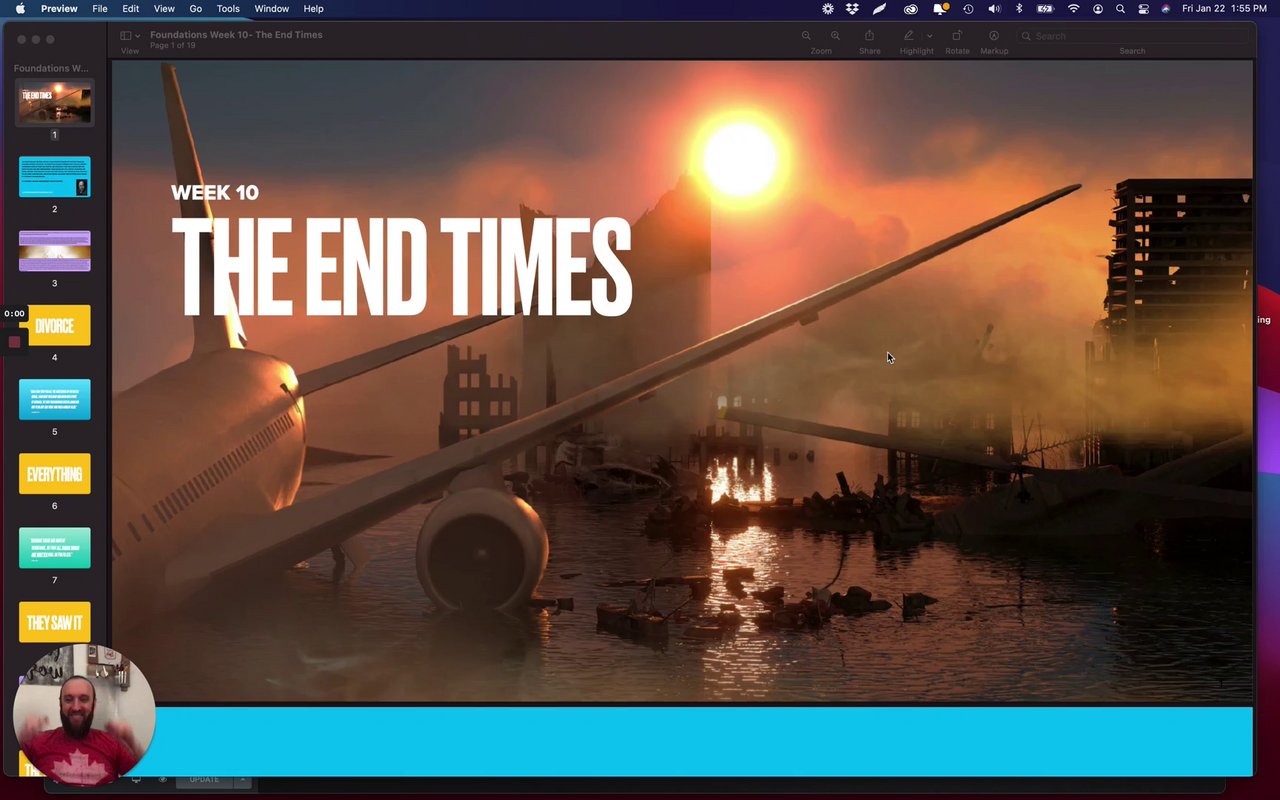Toggle the sidebar View icon
This screenshot has width=1280, height=800.
tap(126, 36)
